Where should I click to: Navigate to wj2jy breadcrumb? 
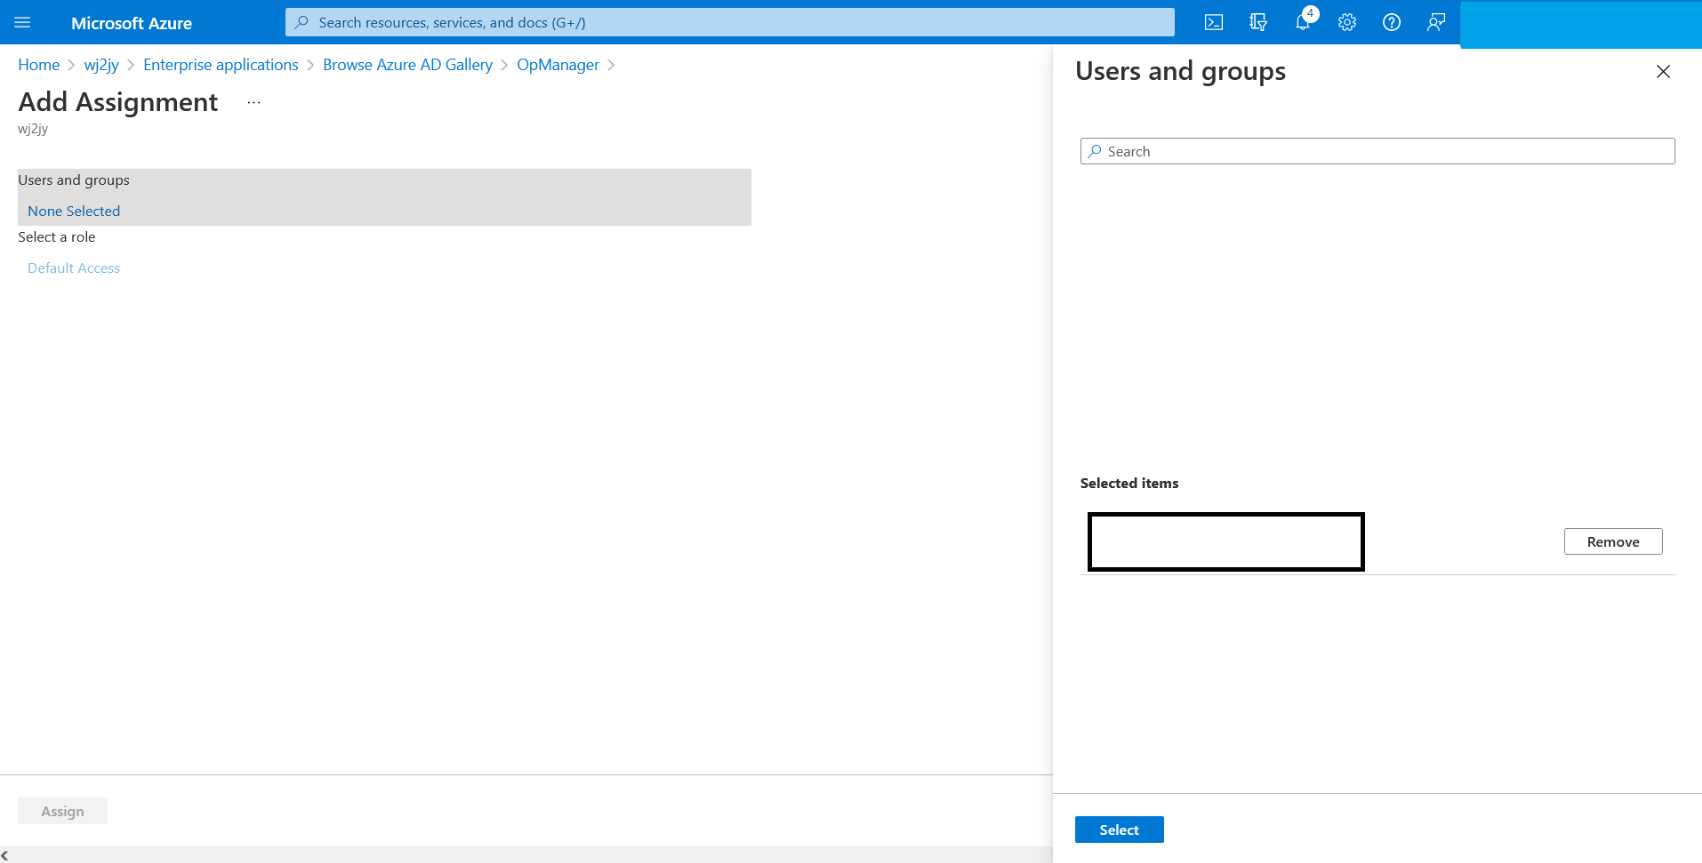pyautogui.click(x=101, y=65)
